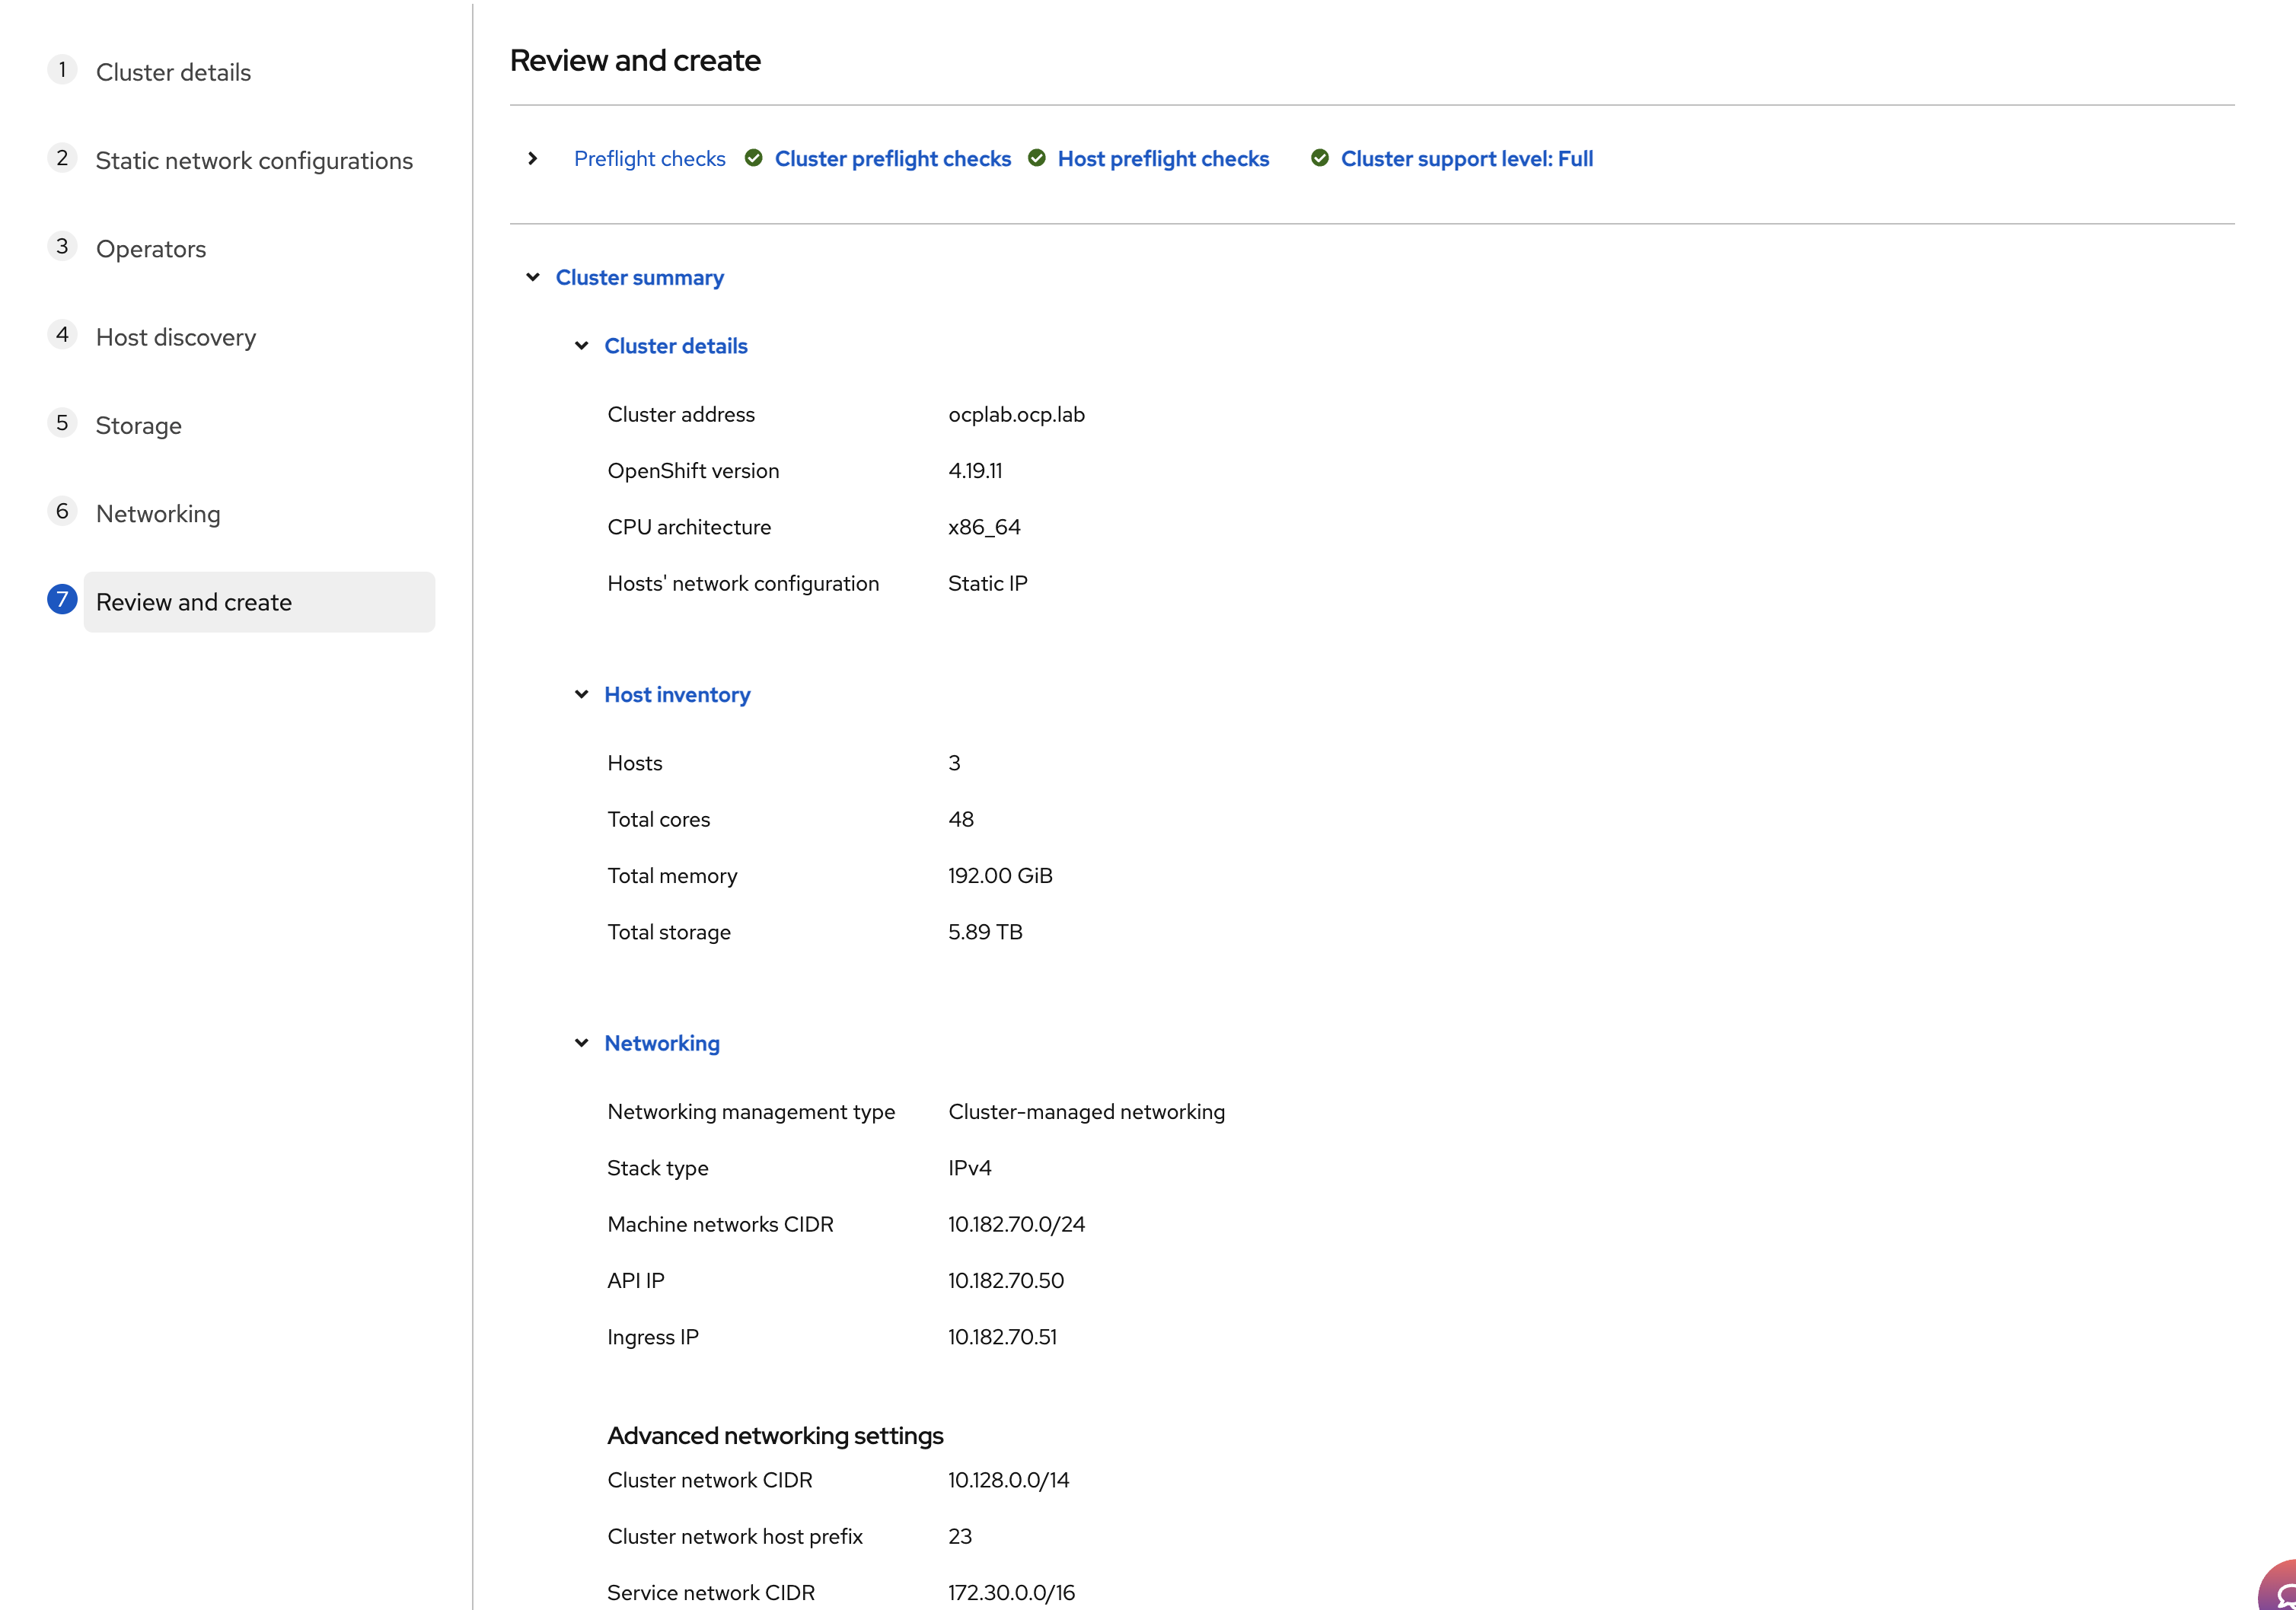The image size is (2296, 1610).
Task: Click the step 6 numbered circle icon
Action: tap(62, 512)
